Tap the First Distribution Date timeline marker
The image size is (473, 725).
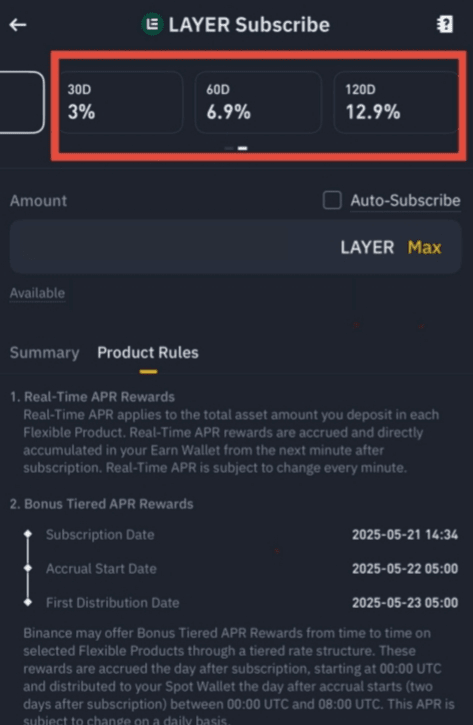click(28, 602)
